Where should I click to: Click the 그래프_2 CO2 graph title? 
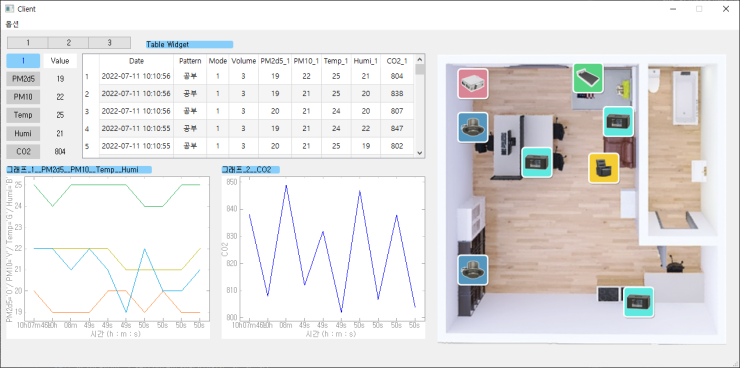251,169
